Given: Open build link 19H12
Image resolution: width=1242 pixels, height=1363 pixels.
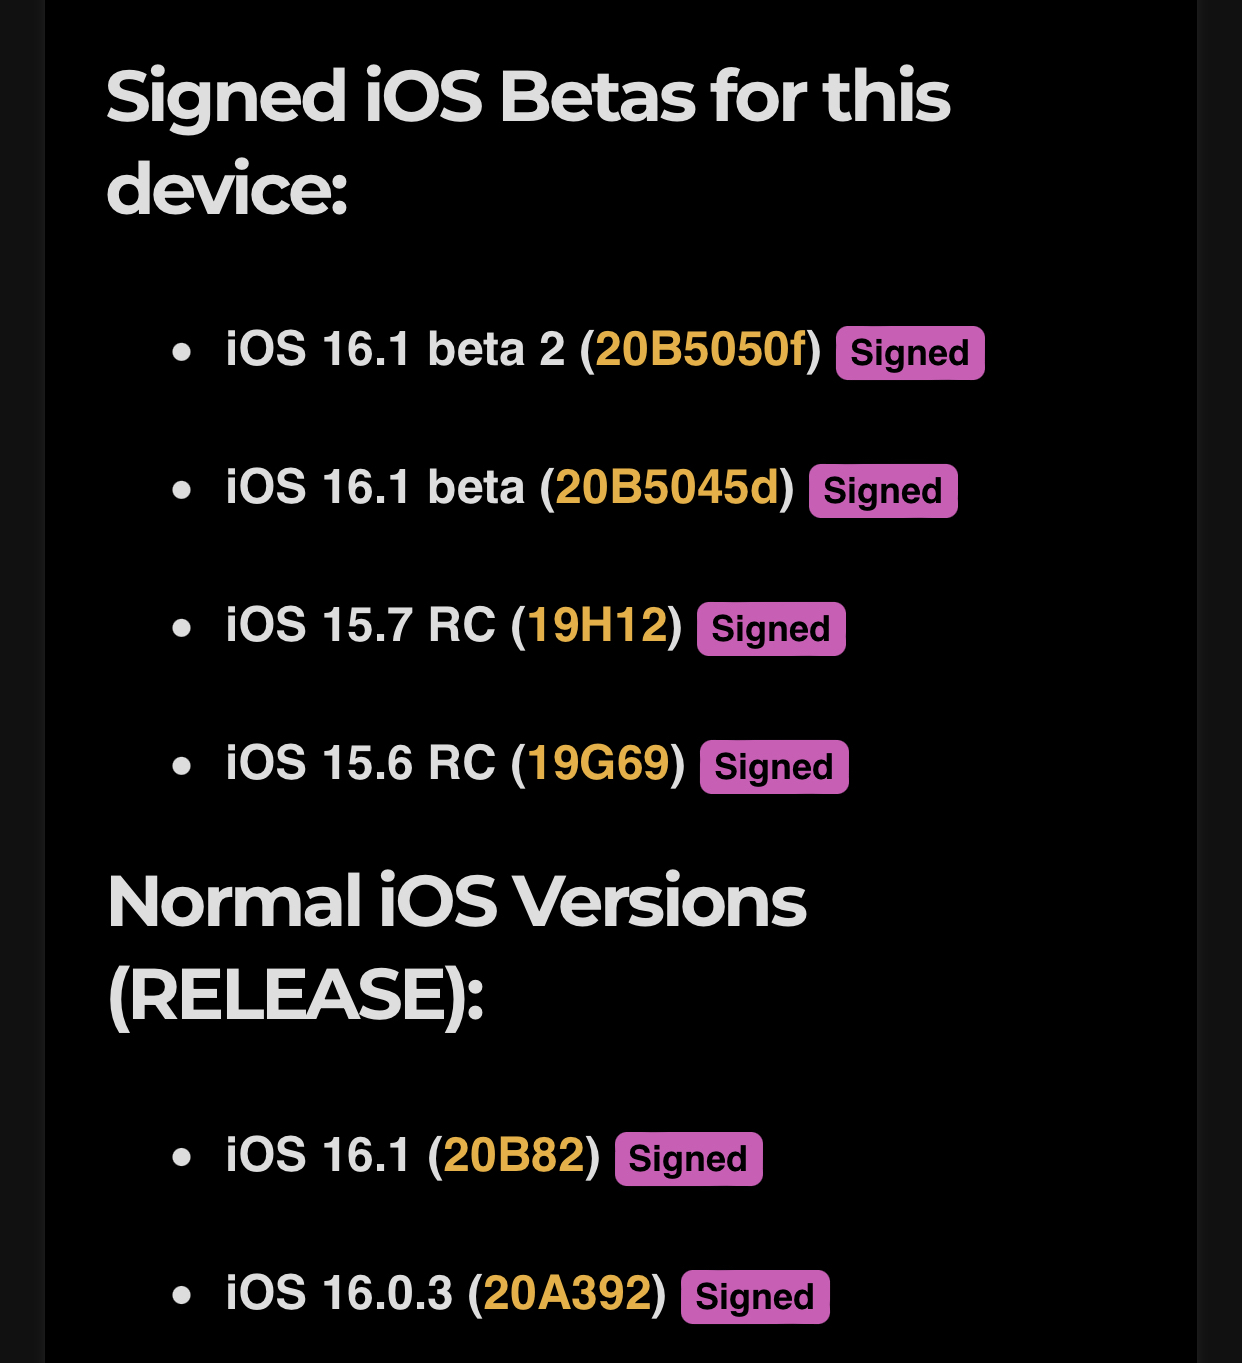Looking at the screenshot, I should pyautogui.click(x=597, y=626).
